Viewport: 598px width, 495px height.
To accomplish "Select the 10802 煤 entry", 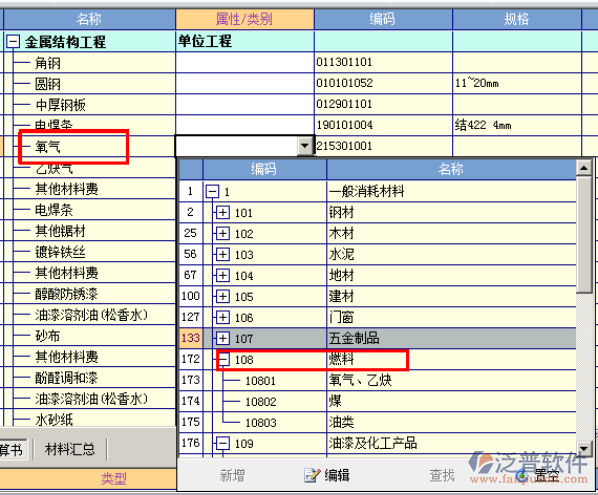I will (x=378, y=401).
